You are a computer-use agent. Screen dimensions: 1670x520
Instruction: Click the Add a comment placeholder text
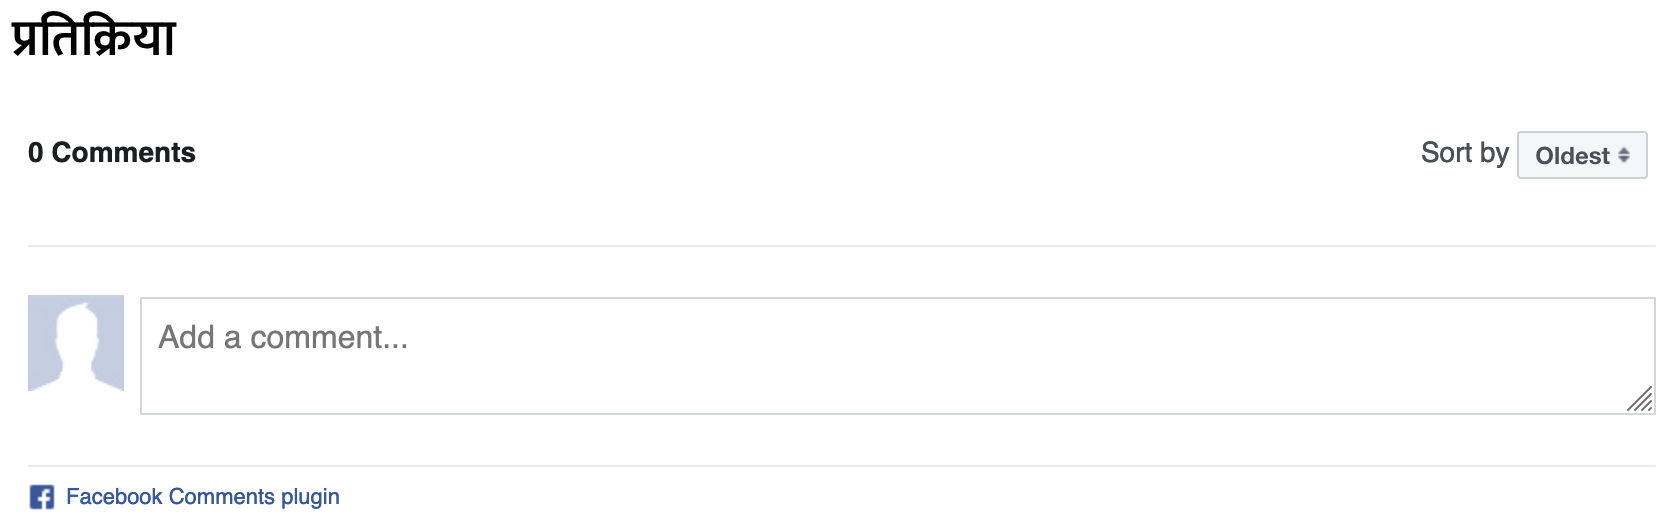coord(283,338)
